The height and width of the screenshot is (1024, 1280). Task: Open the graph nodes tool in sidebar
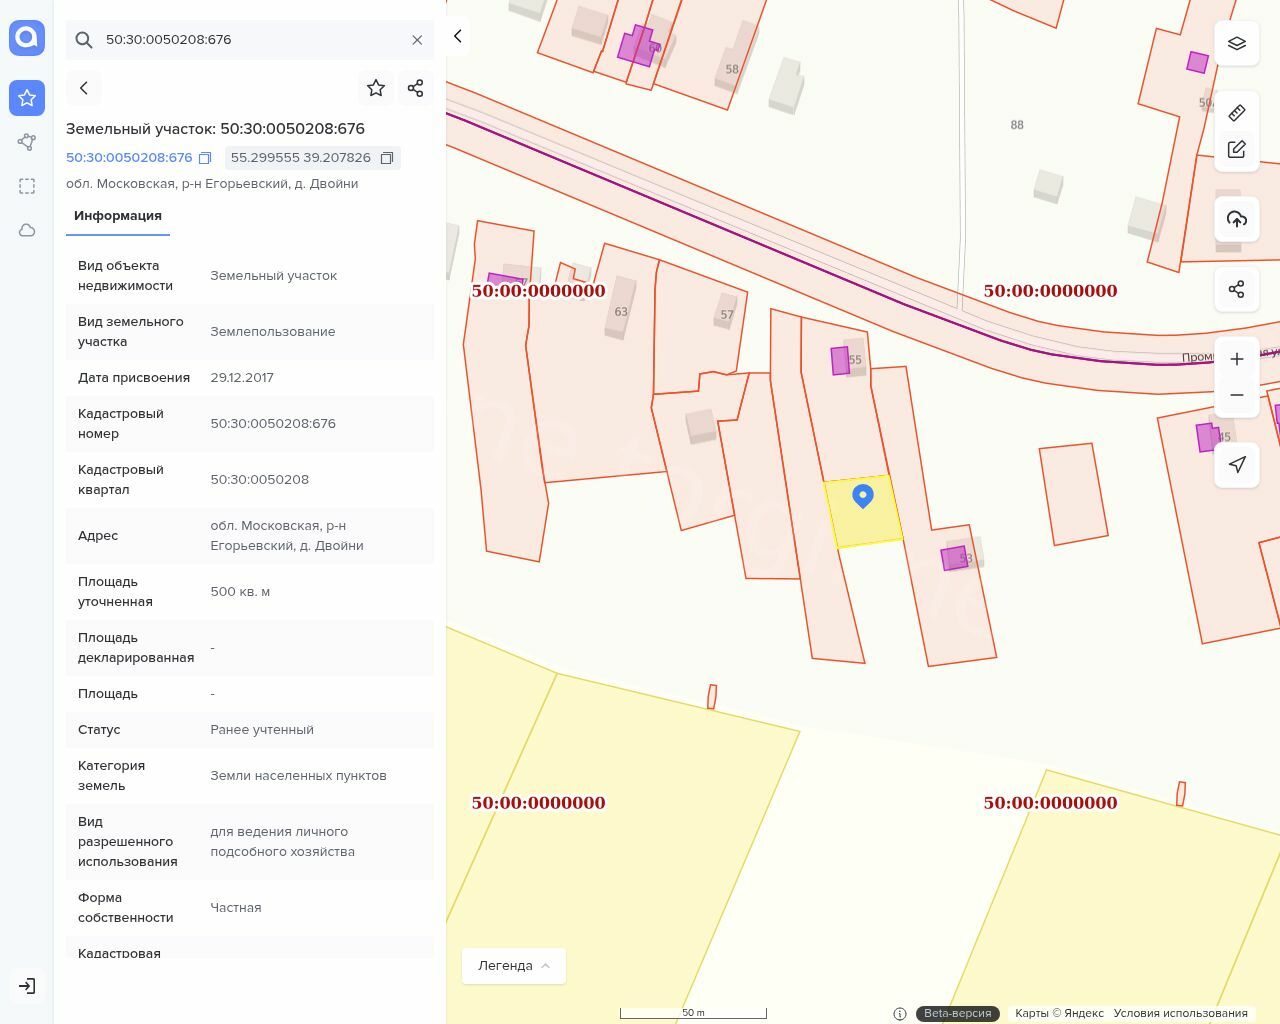(27, 142)
